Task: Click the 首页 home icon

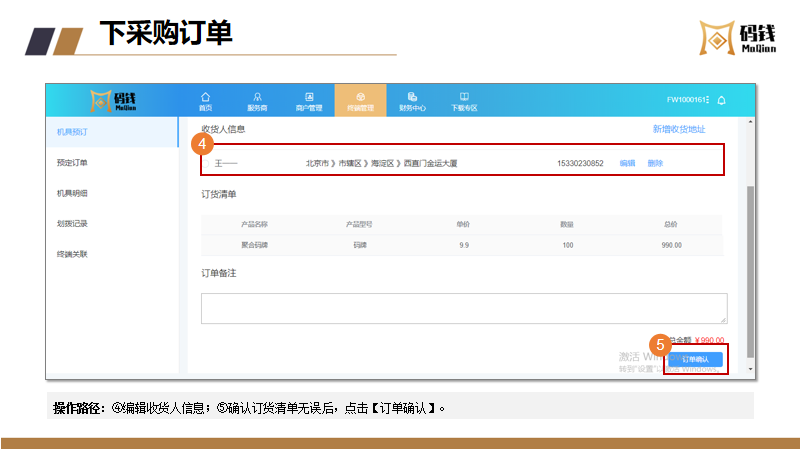Action: 206,100
